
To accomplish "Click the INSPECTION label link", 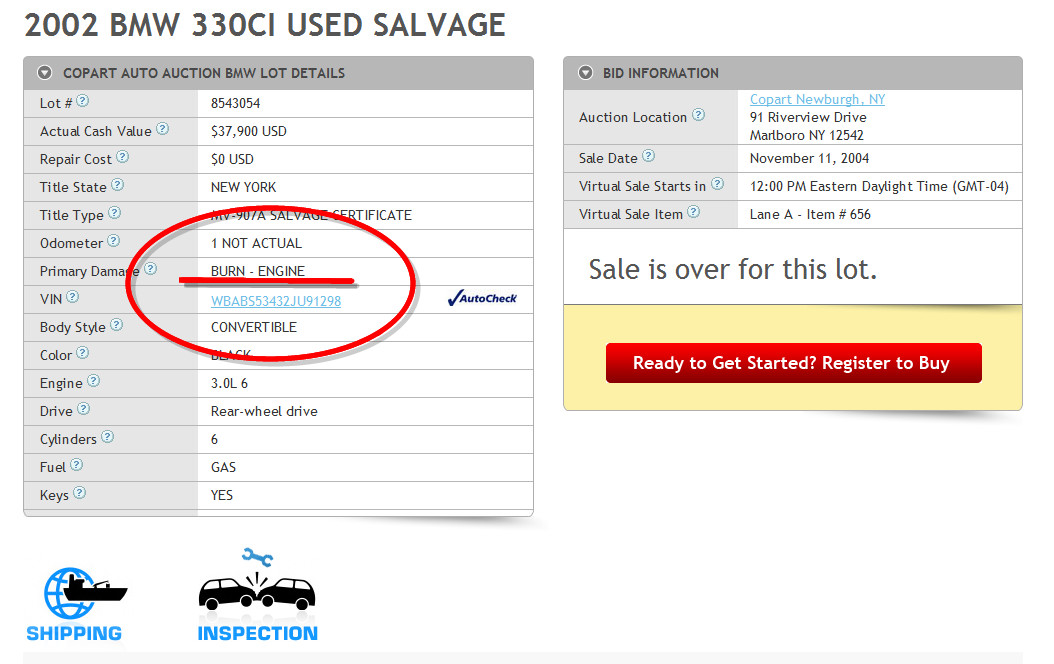I will coord(257,634).
